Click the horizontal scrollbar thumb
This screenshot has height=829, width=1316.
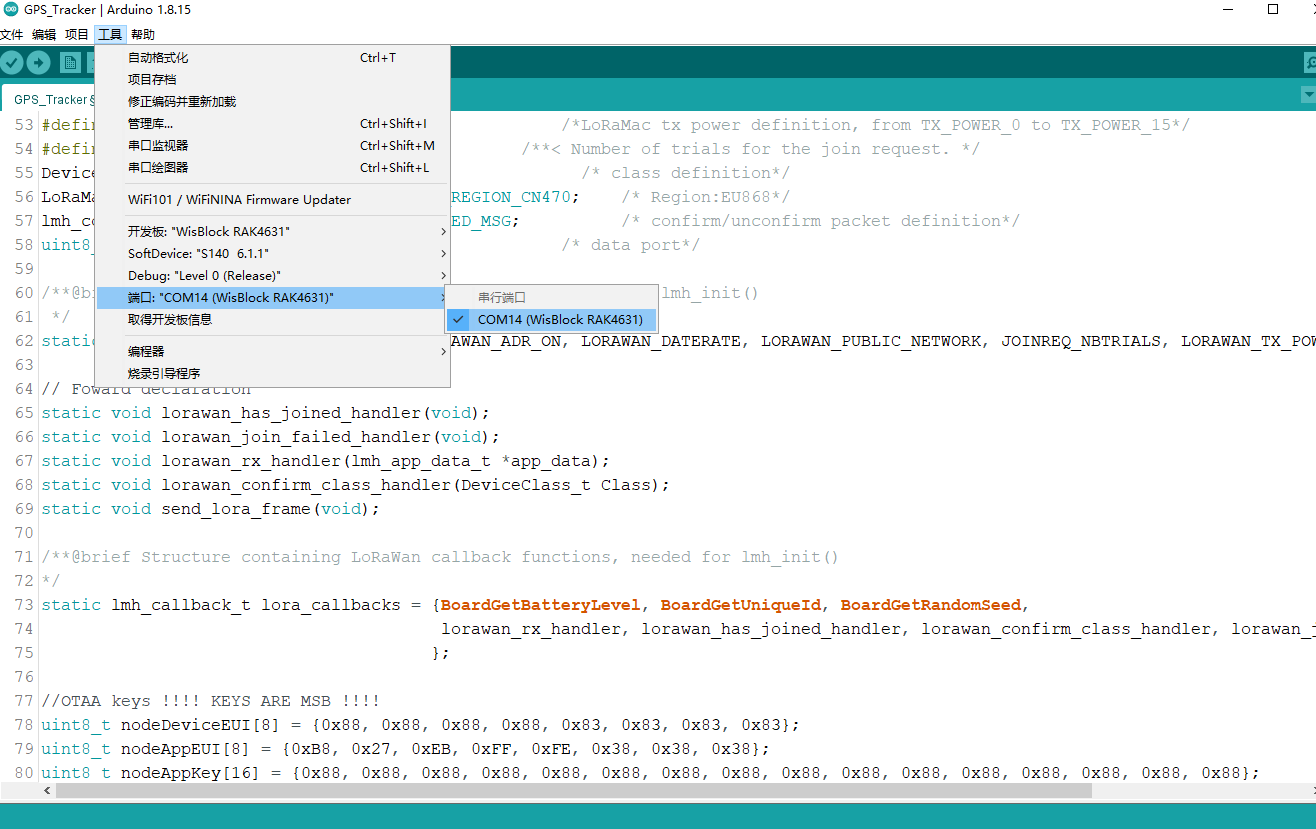click(574, 790)
